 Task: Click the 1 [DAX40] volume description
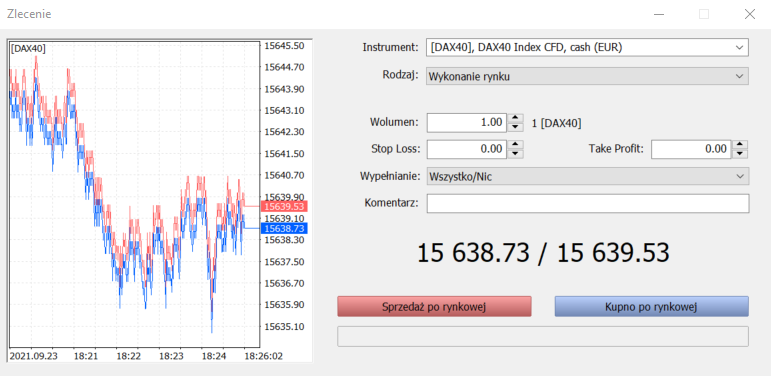pos(557,123)
